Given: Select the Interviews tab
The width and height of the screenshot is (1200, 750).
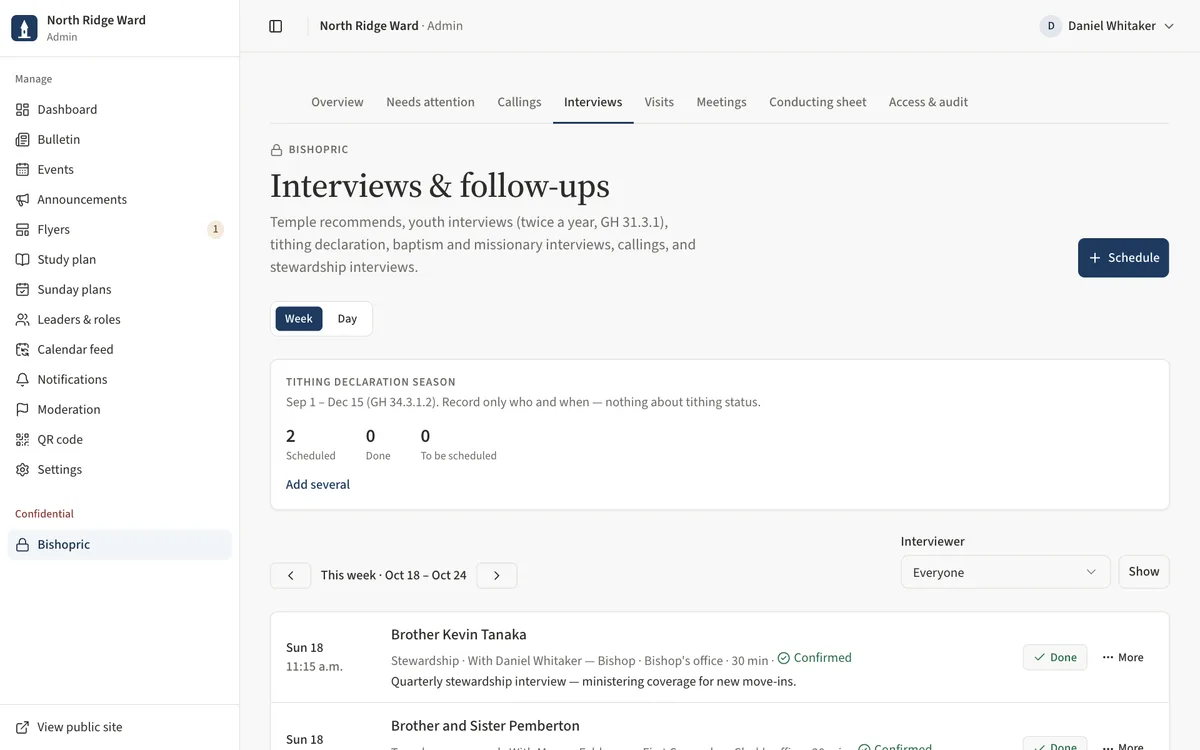Looking at the screenshot, I should pyautogui.click(x=593, y=102).
